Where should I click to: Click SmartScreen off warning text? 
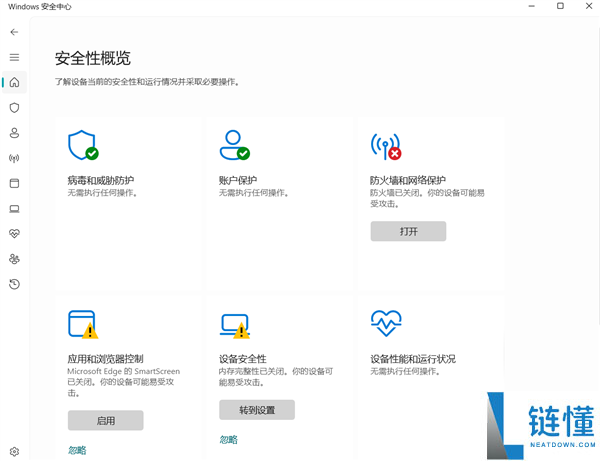123,382
